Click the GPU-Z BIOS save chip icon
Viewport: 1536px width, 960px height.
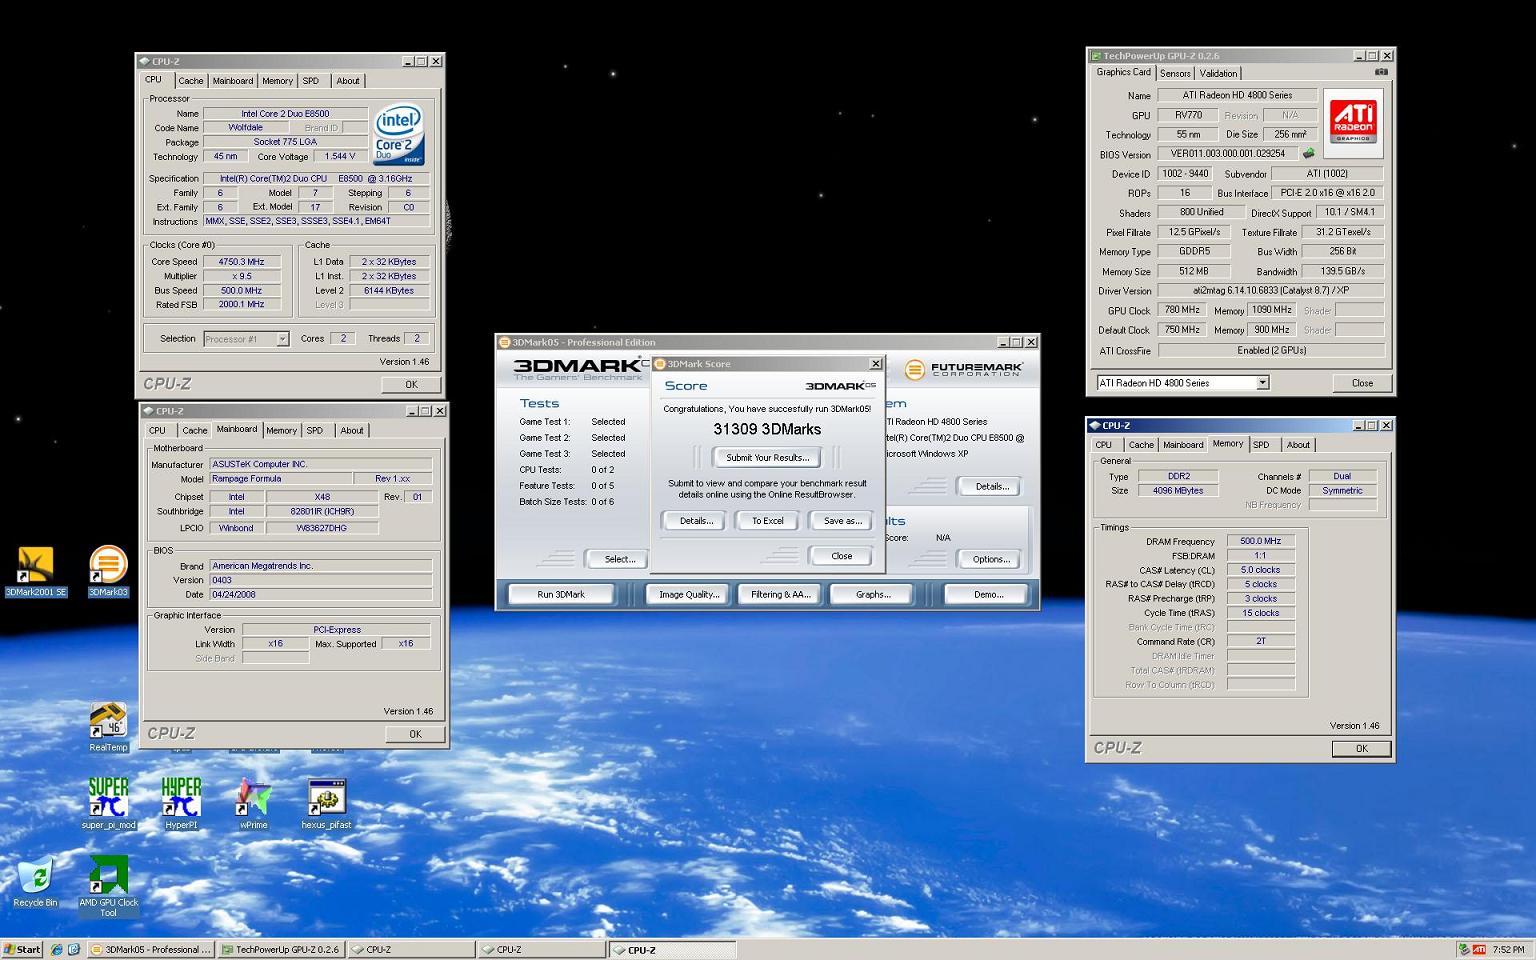click(1307, 154)
